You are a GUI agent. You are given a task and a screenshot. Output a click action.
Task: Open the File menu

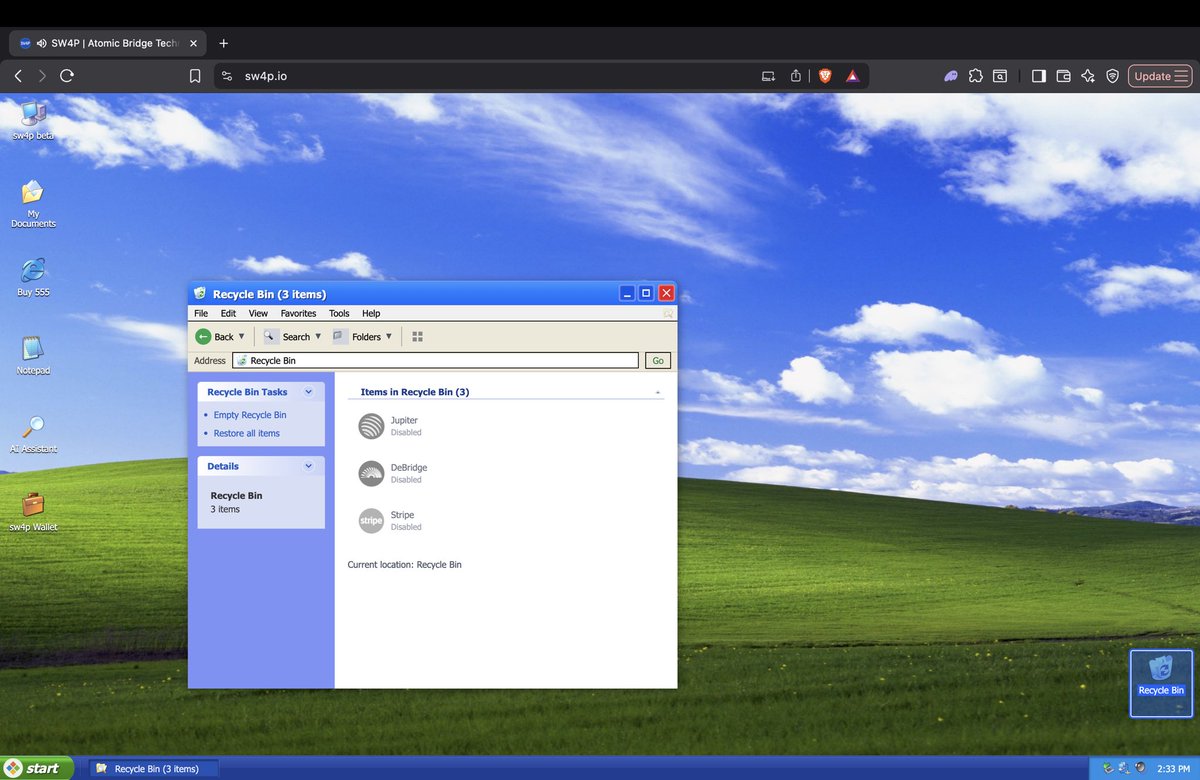tap(201, 313)
